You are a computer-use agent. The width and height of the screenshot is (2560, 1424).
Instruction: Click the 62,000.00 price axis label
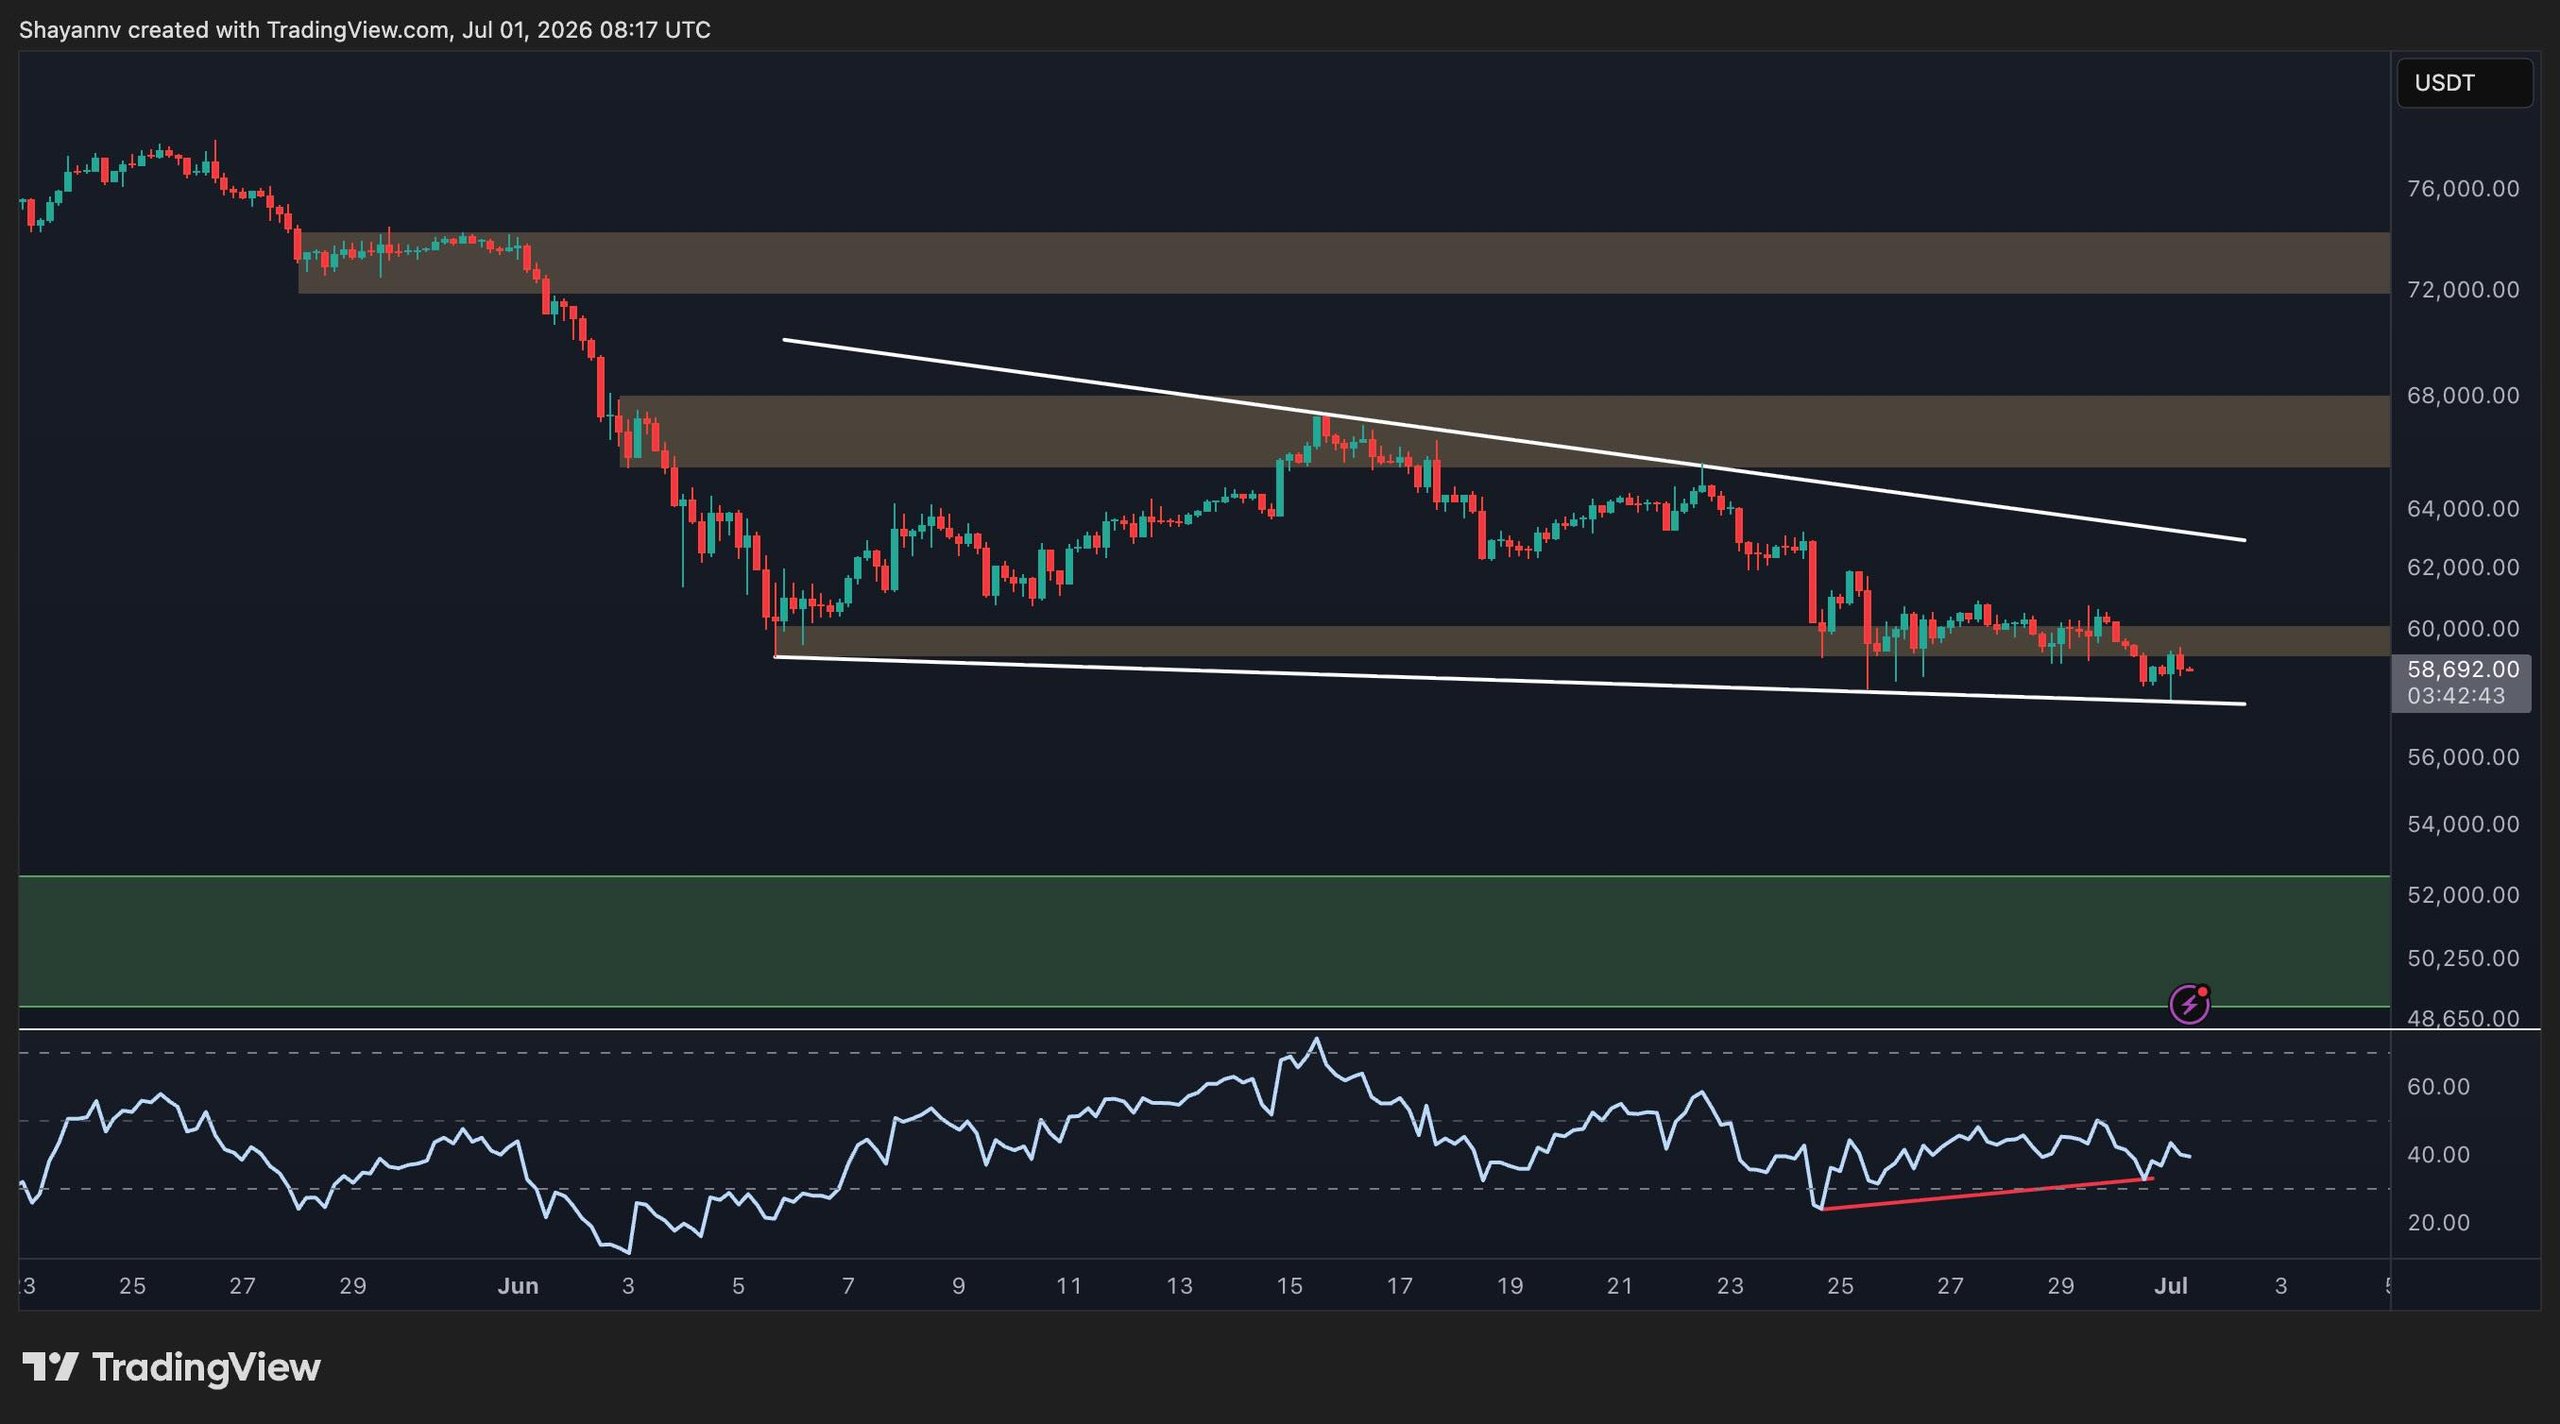tap(2463, 568)
